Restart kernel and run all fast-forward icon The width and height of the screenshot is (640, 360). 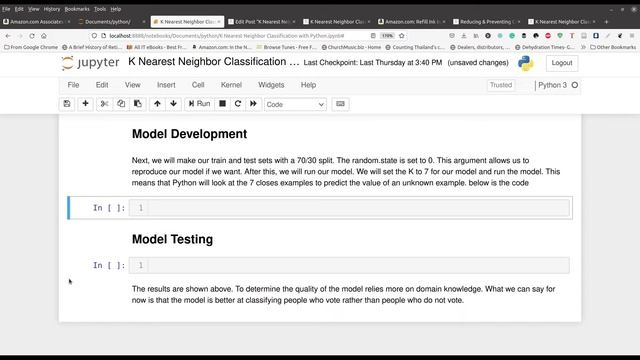click(253, 104)
